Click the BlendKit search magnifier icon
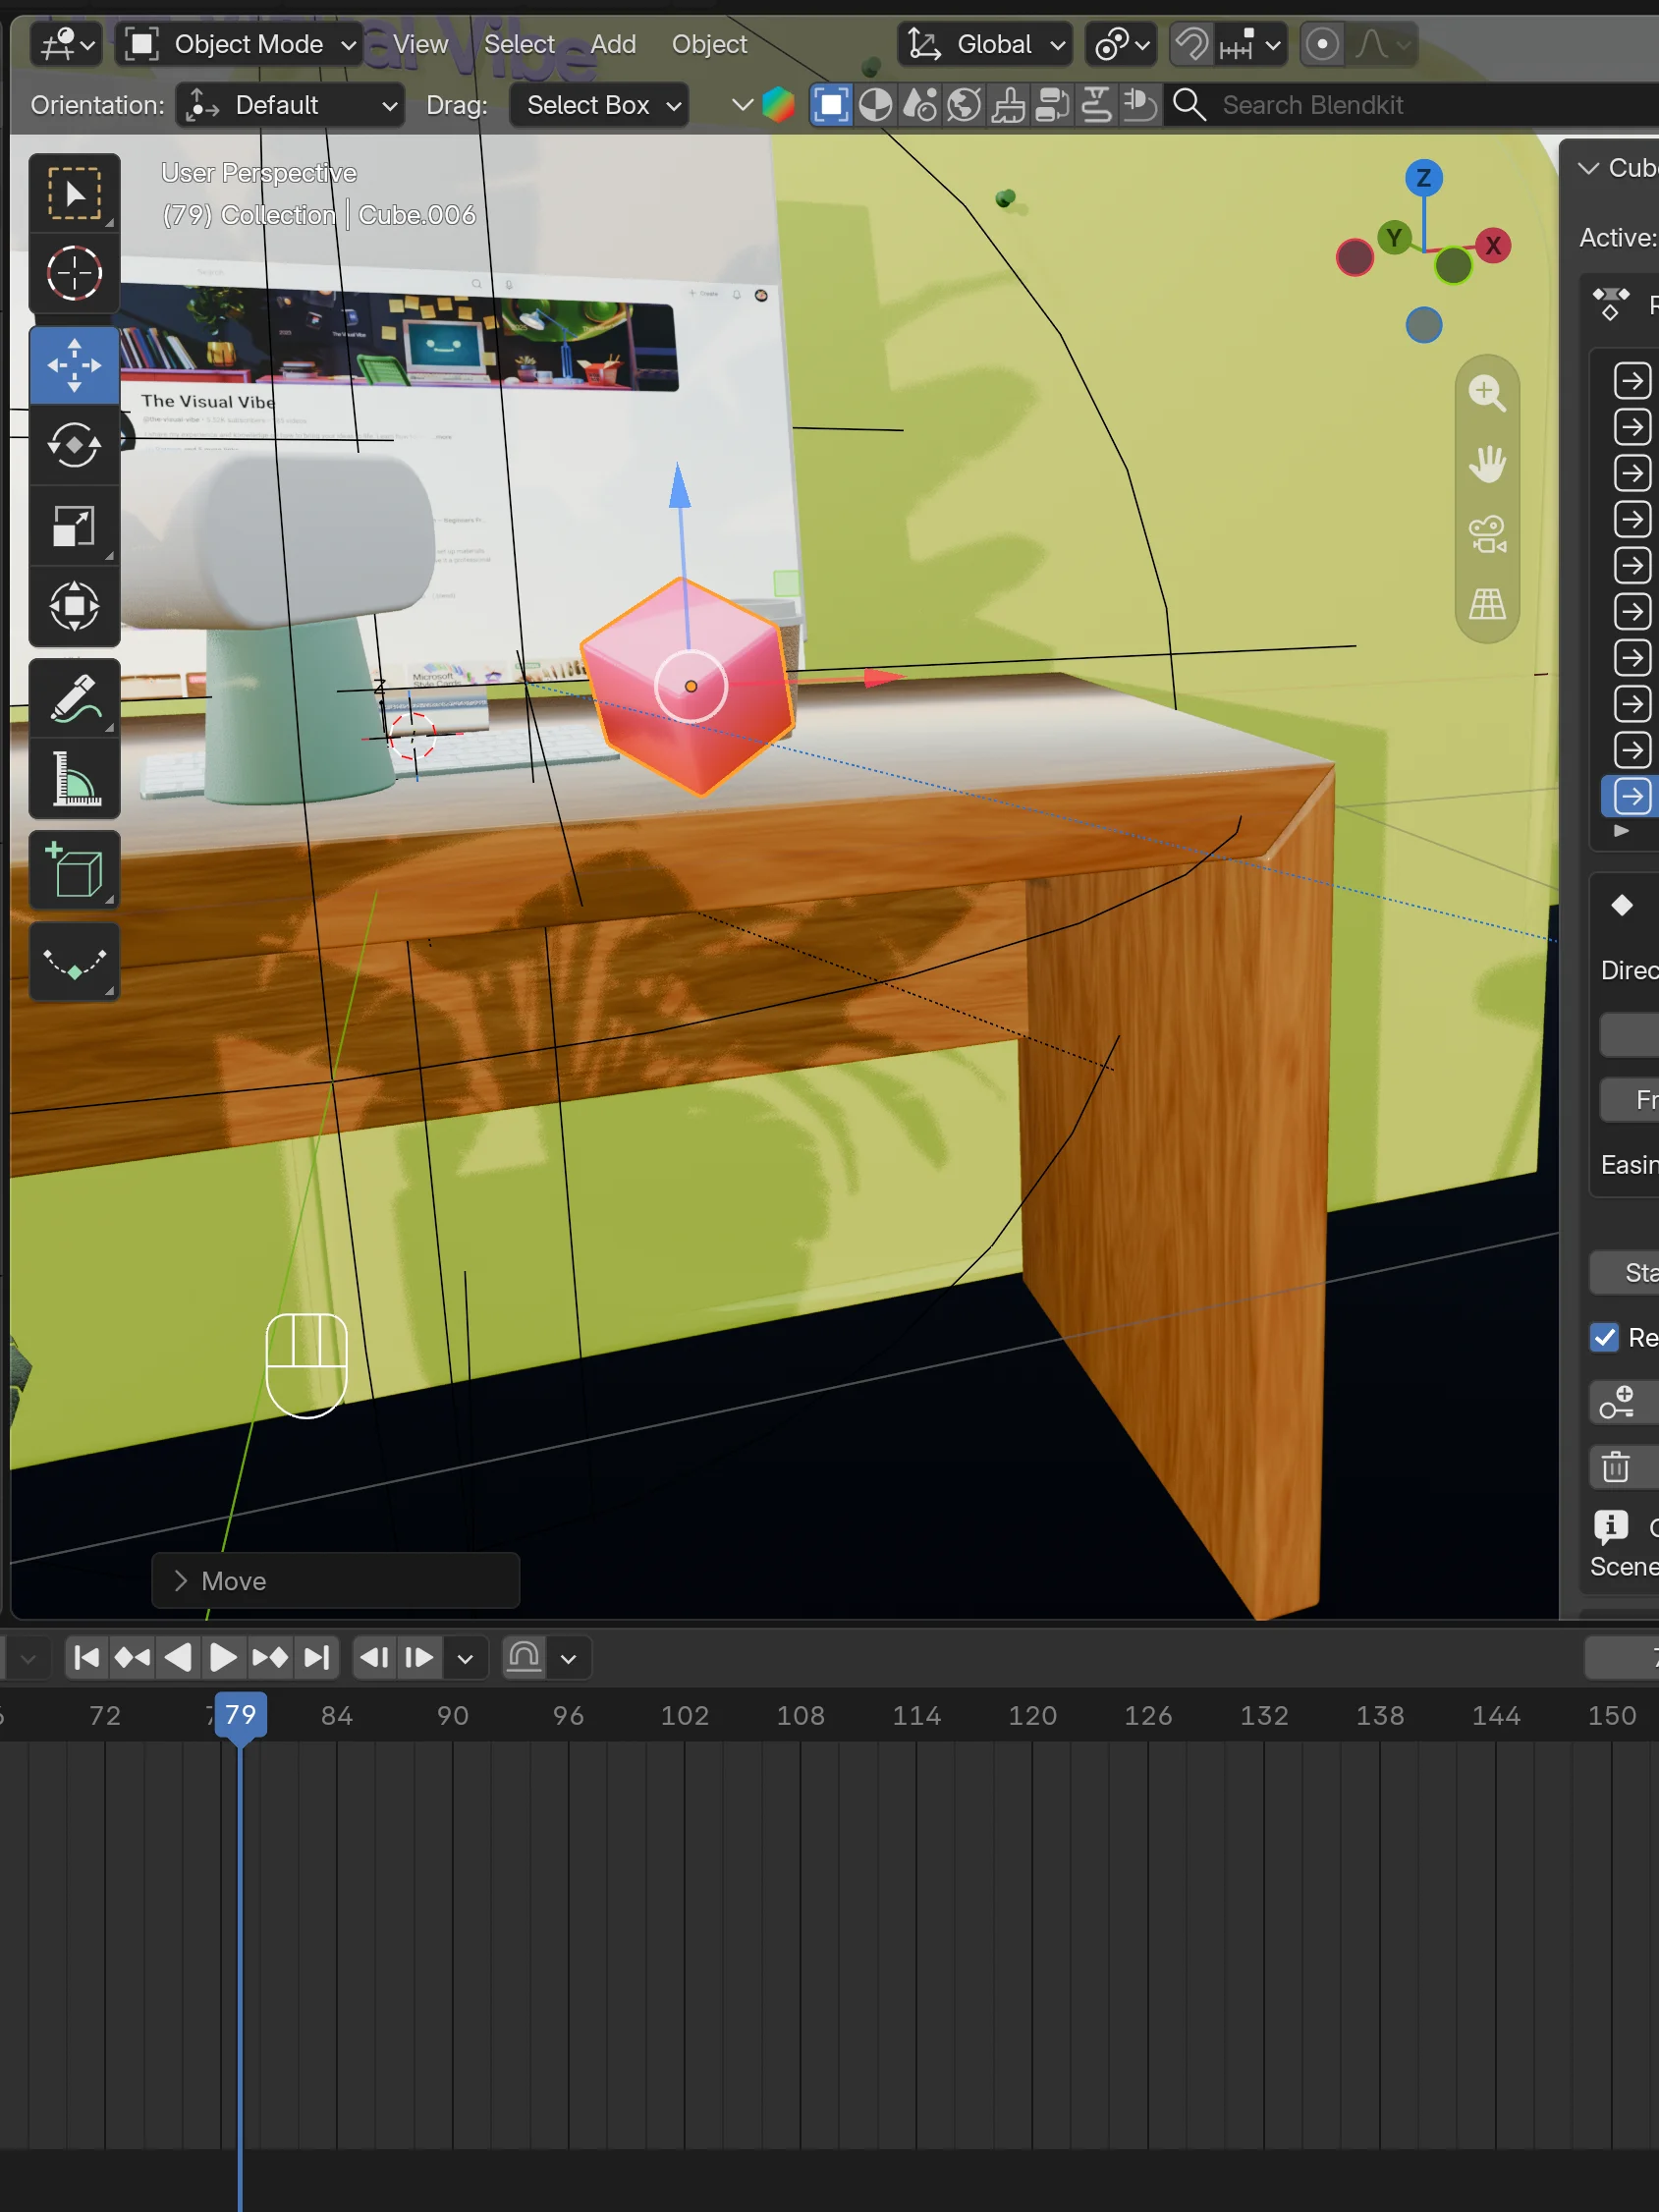The width and height of the screenshot is (1659, 2212). click(x=1189, y=104)
